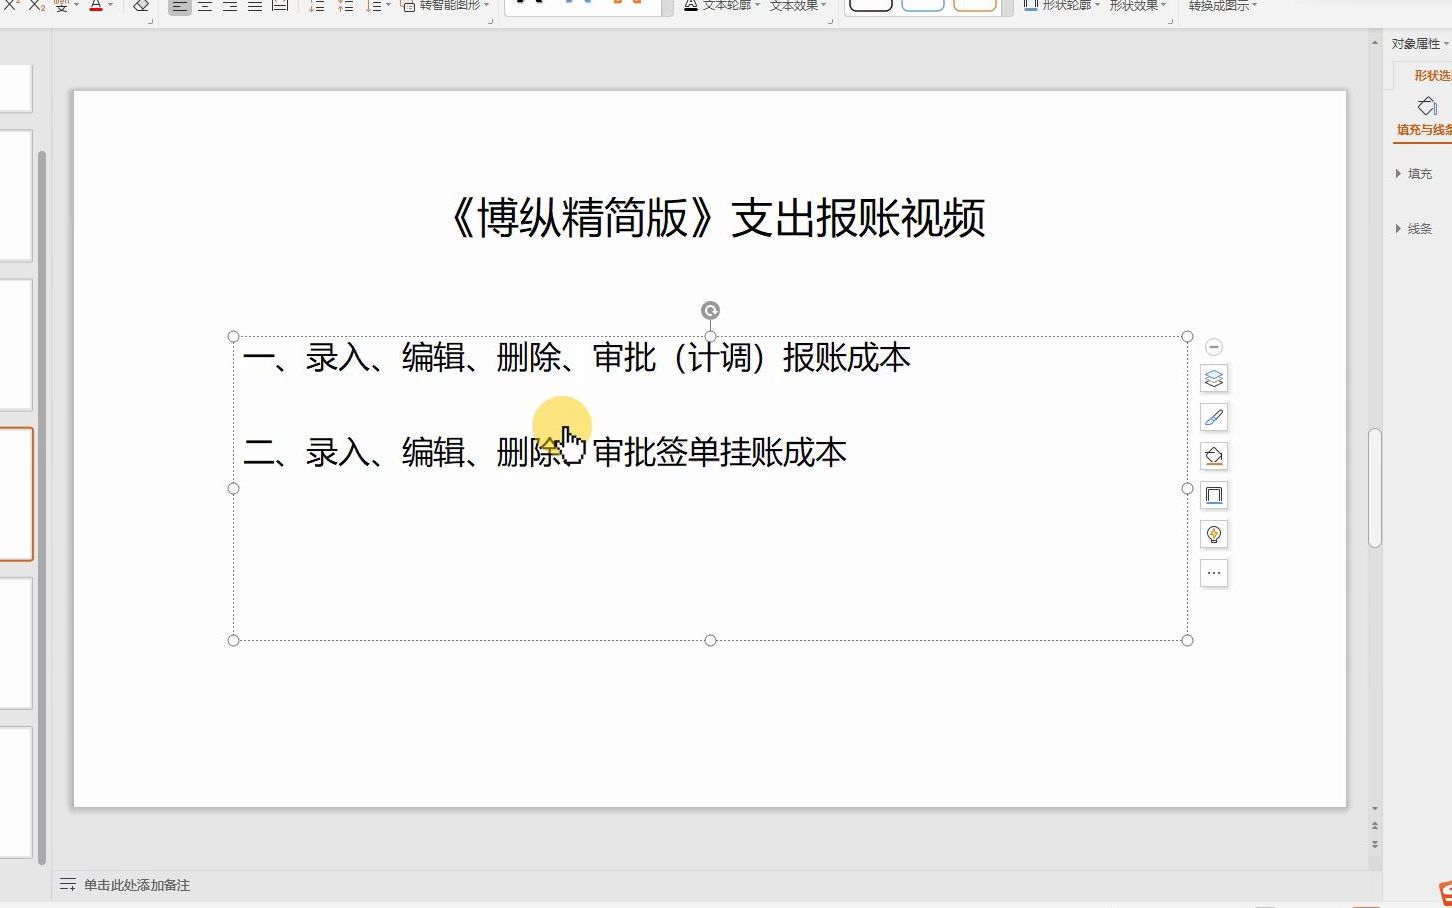Screen dimensions: 1452x908
Task: Open the layer order stack icon
Action: tap(1214, 379)
